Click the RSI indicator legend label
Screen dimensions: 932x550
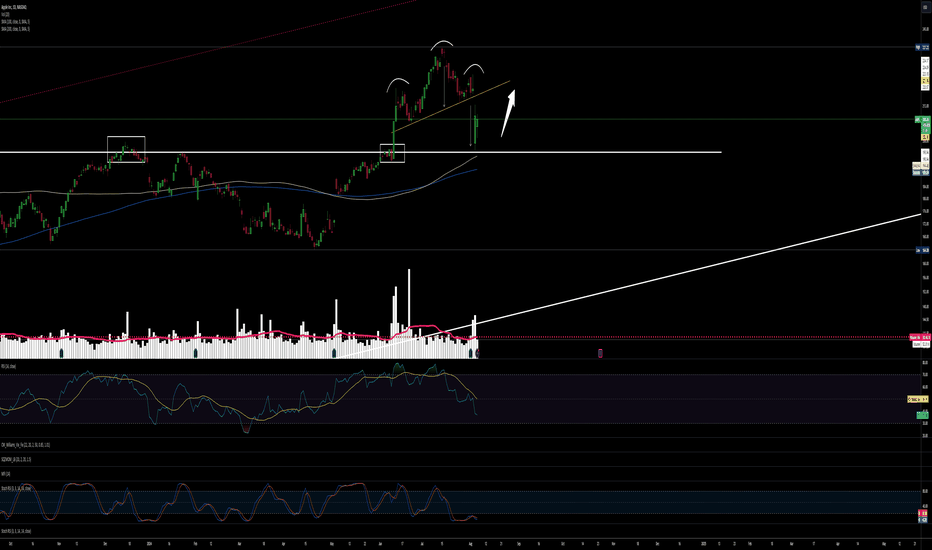pyautogui.click(x=8, y=366)
